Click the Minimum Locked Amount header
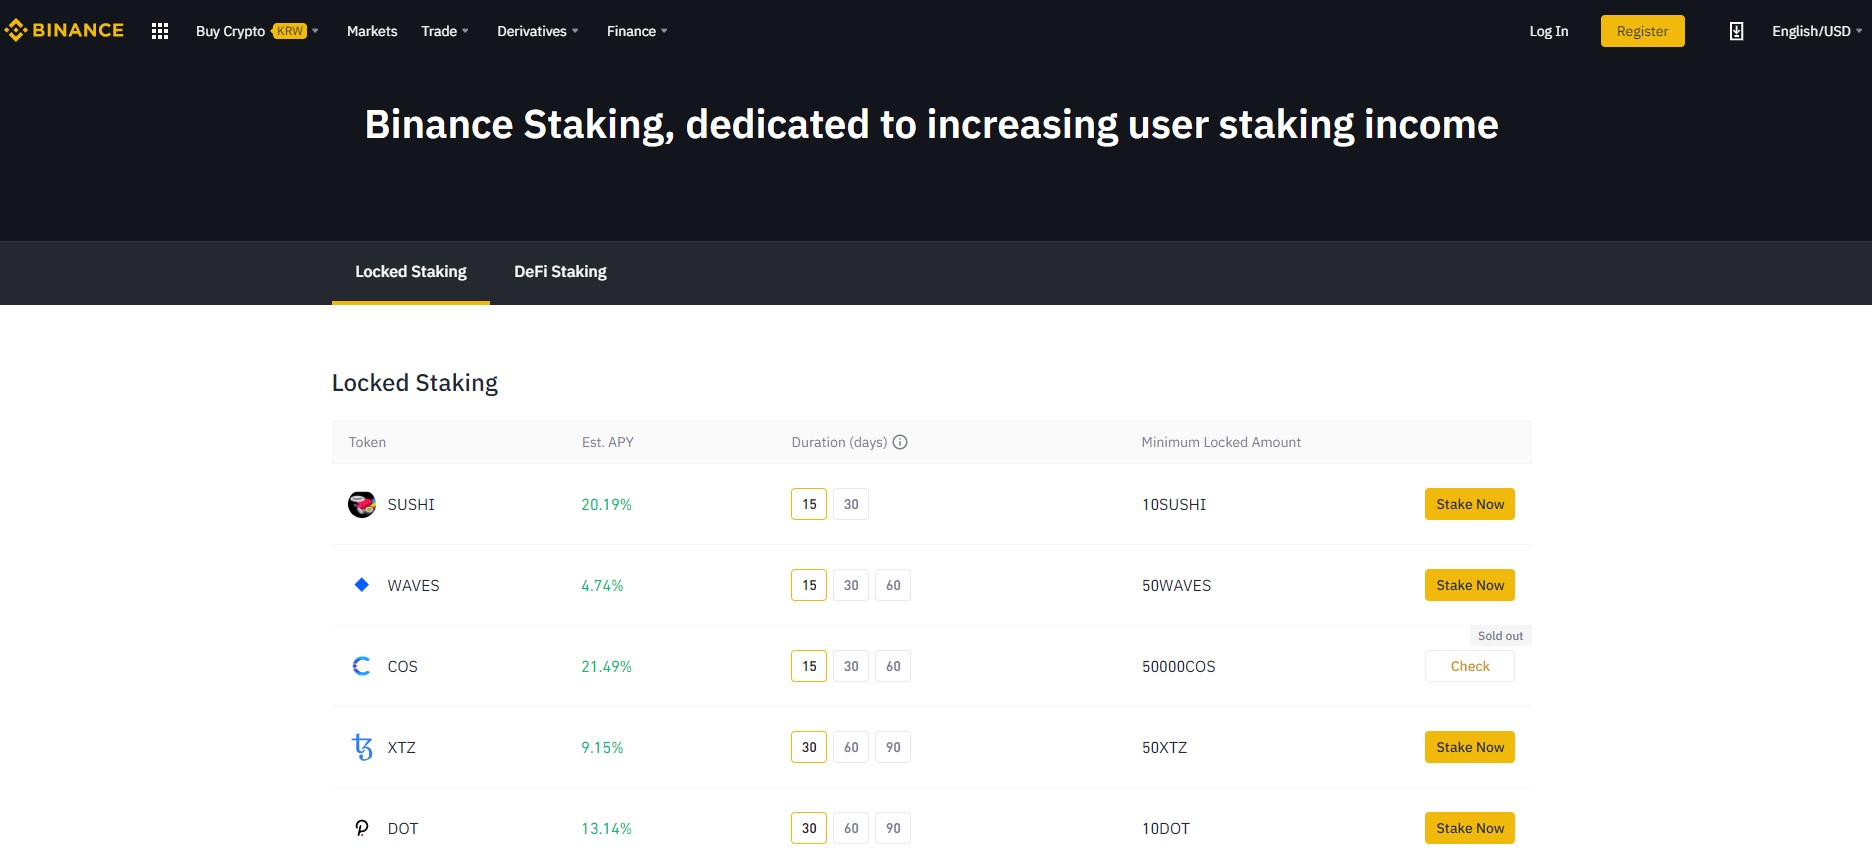Viewport: 1872px width, 866px height. [x=1221, y=442]
